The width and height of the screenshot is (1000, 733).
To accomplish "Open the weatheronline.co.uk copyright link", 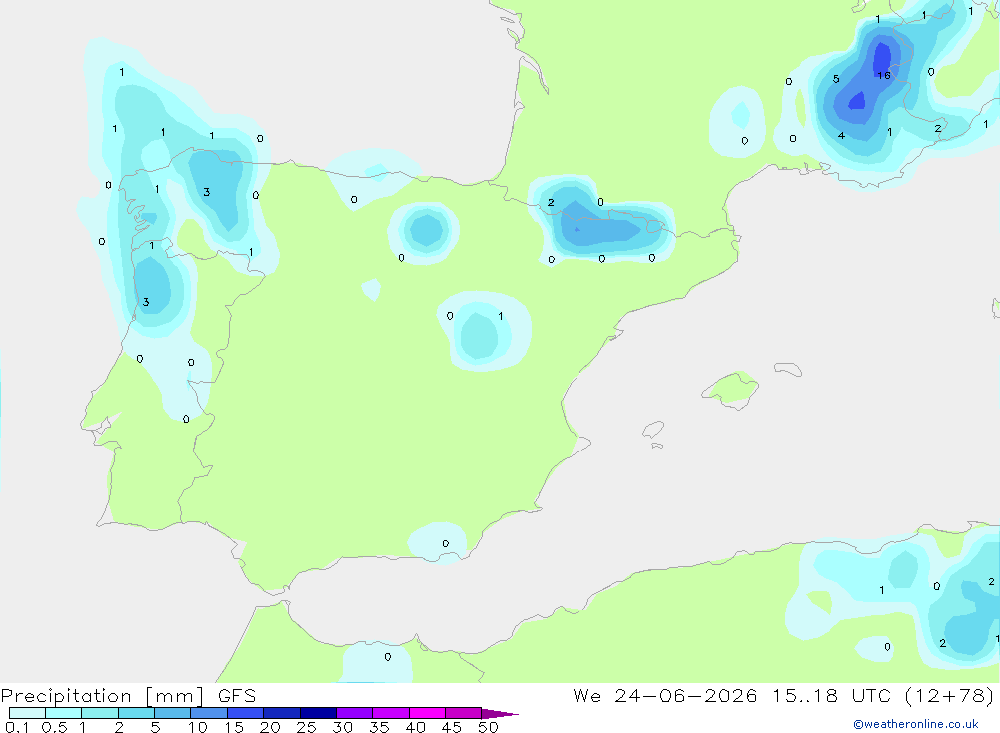I will coord(915,724).
